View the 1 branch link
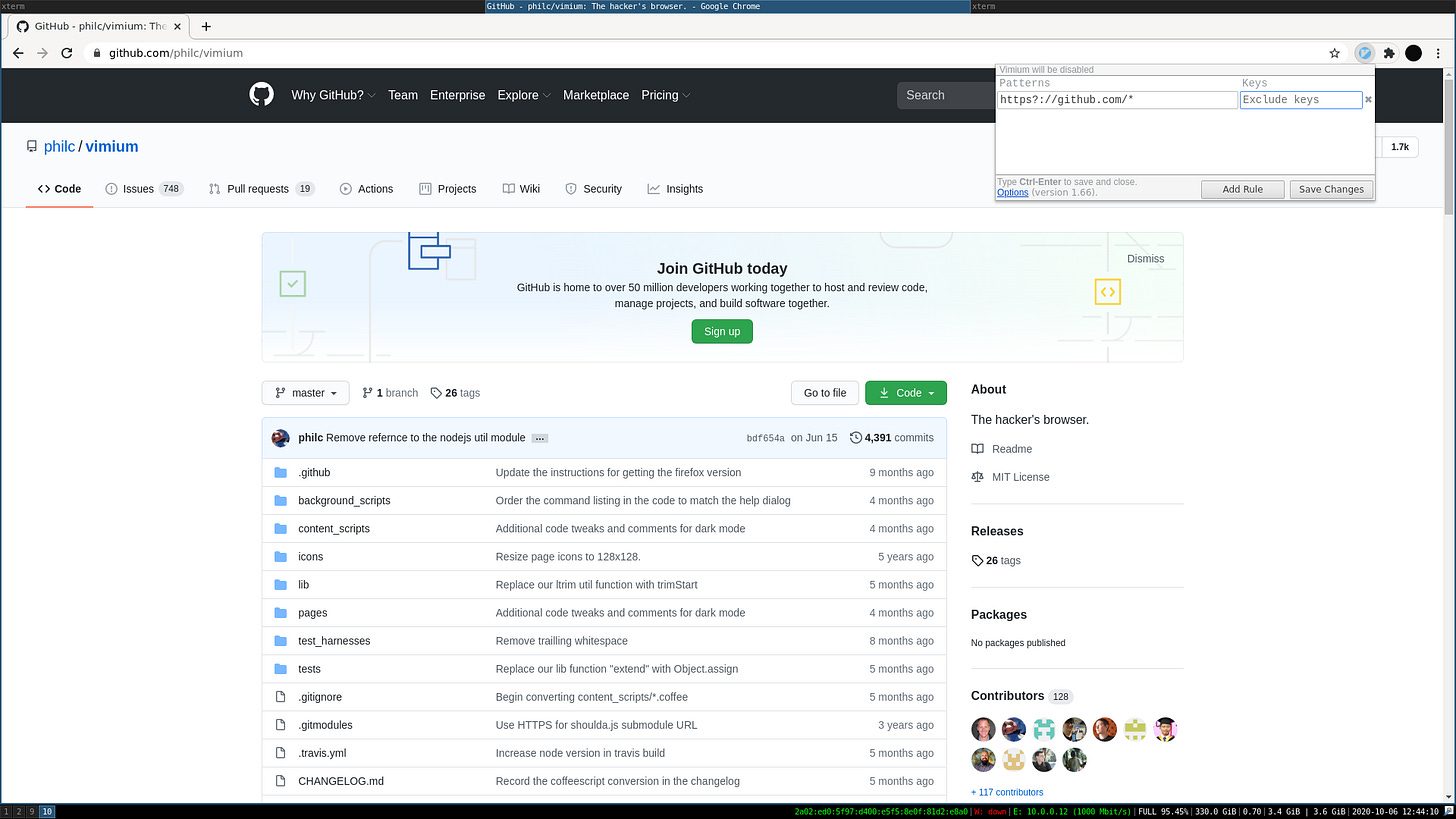This screenshot has height=819, width=1456. click(x=390, y=393)
